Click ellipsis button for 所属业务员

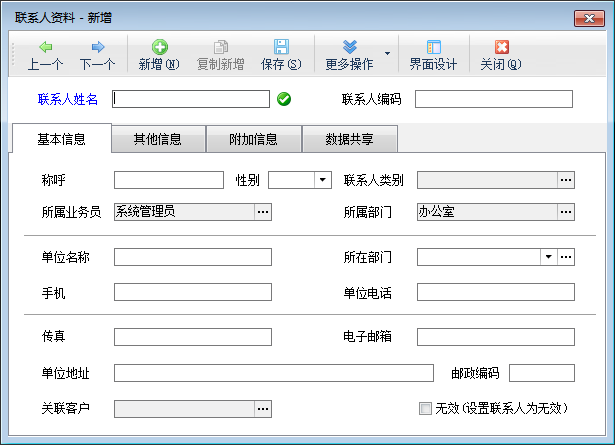[x=263, y=212]
